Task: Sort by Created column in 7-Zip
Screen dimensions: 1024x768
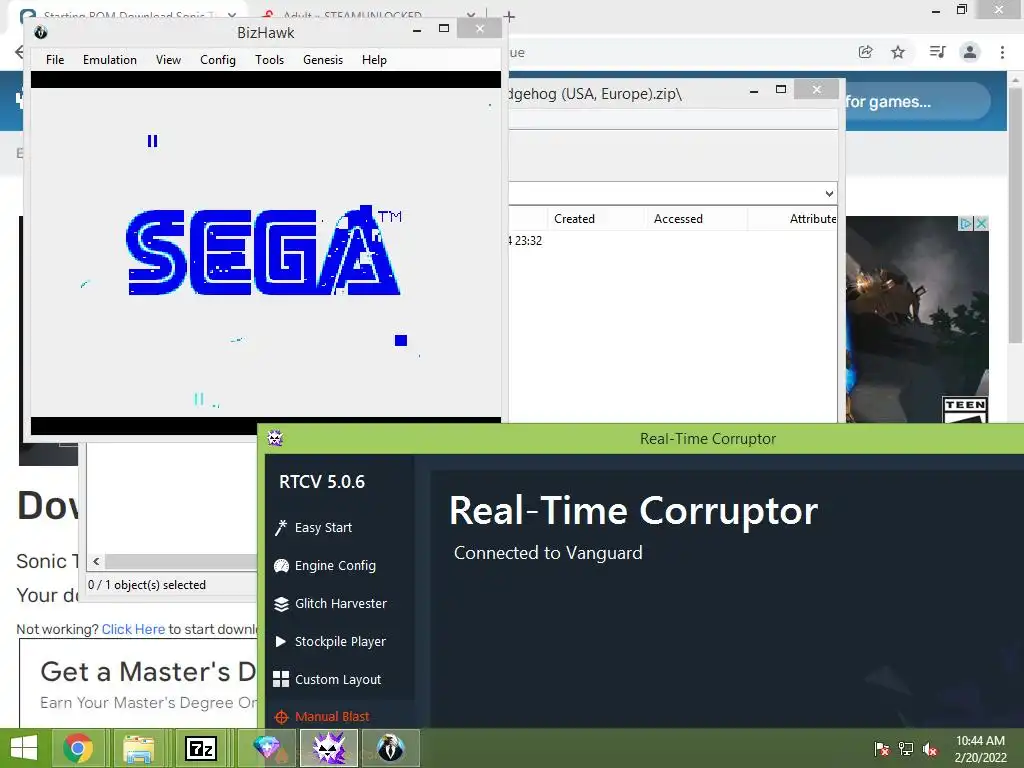Action: (574, 219)
